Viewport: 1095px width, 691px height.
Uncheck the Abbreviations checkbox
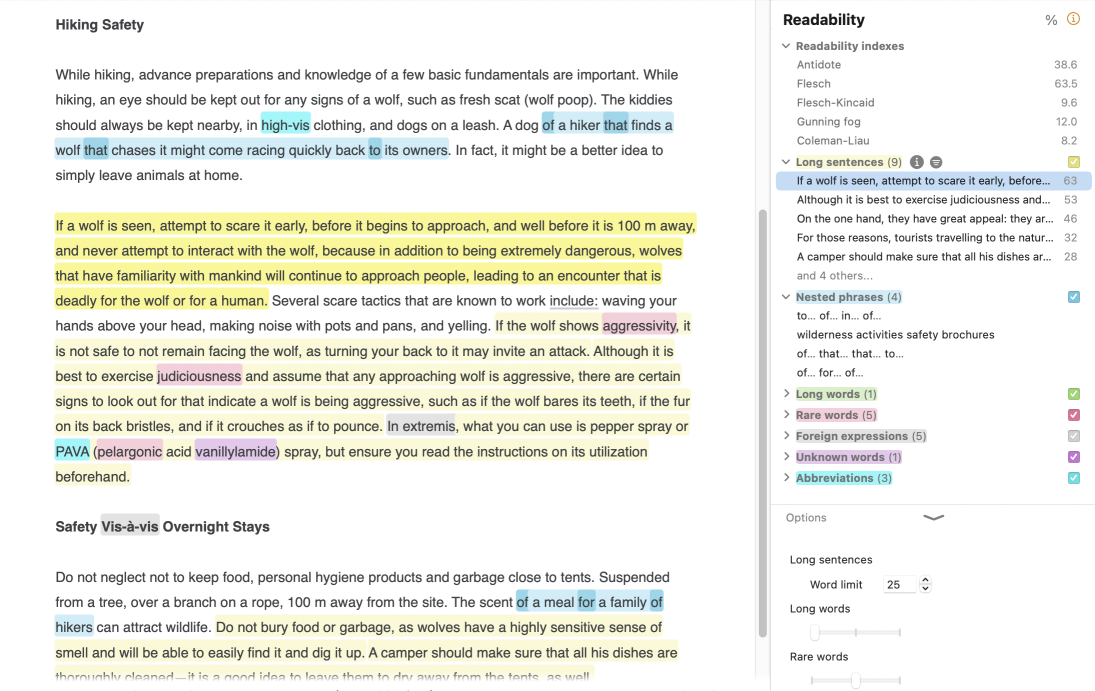(1073, 478)
